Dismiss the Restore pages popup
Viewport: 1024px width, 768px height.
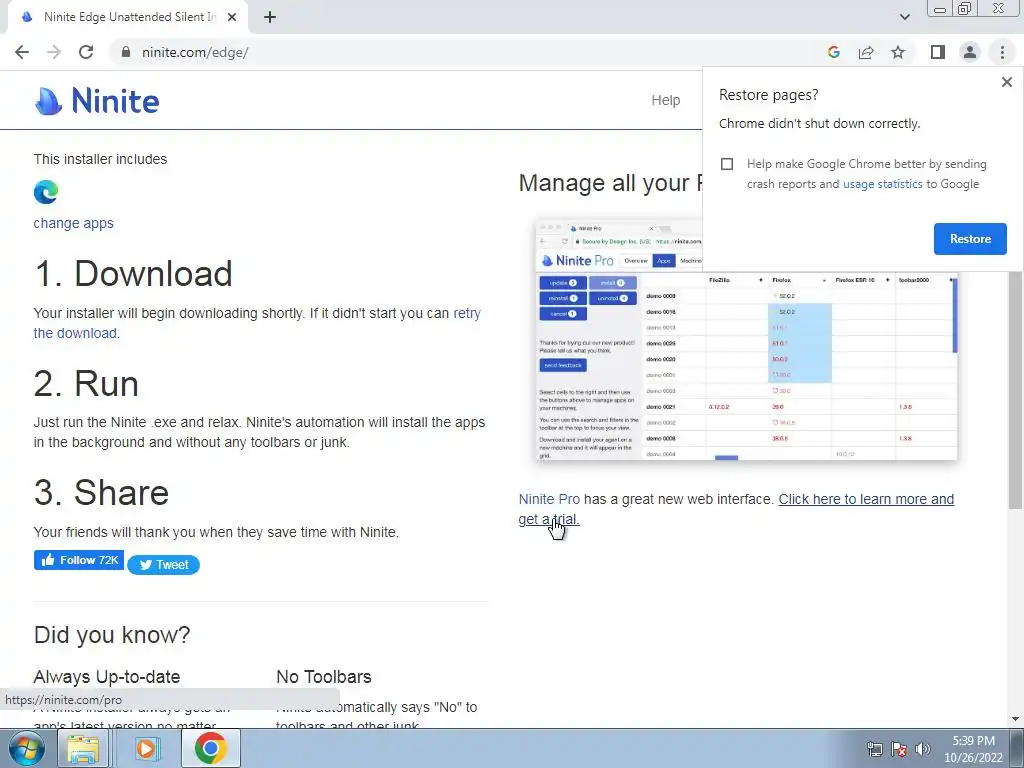pyautogui.click(x=1006, y=82)
